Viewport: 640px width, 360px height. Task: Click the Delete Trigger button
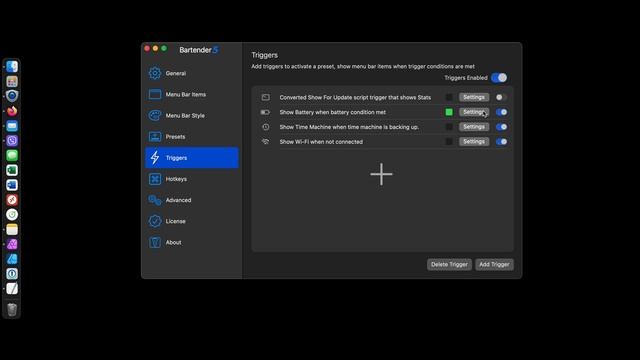(x=449, y=264)
